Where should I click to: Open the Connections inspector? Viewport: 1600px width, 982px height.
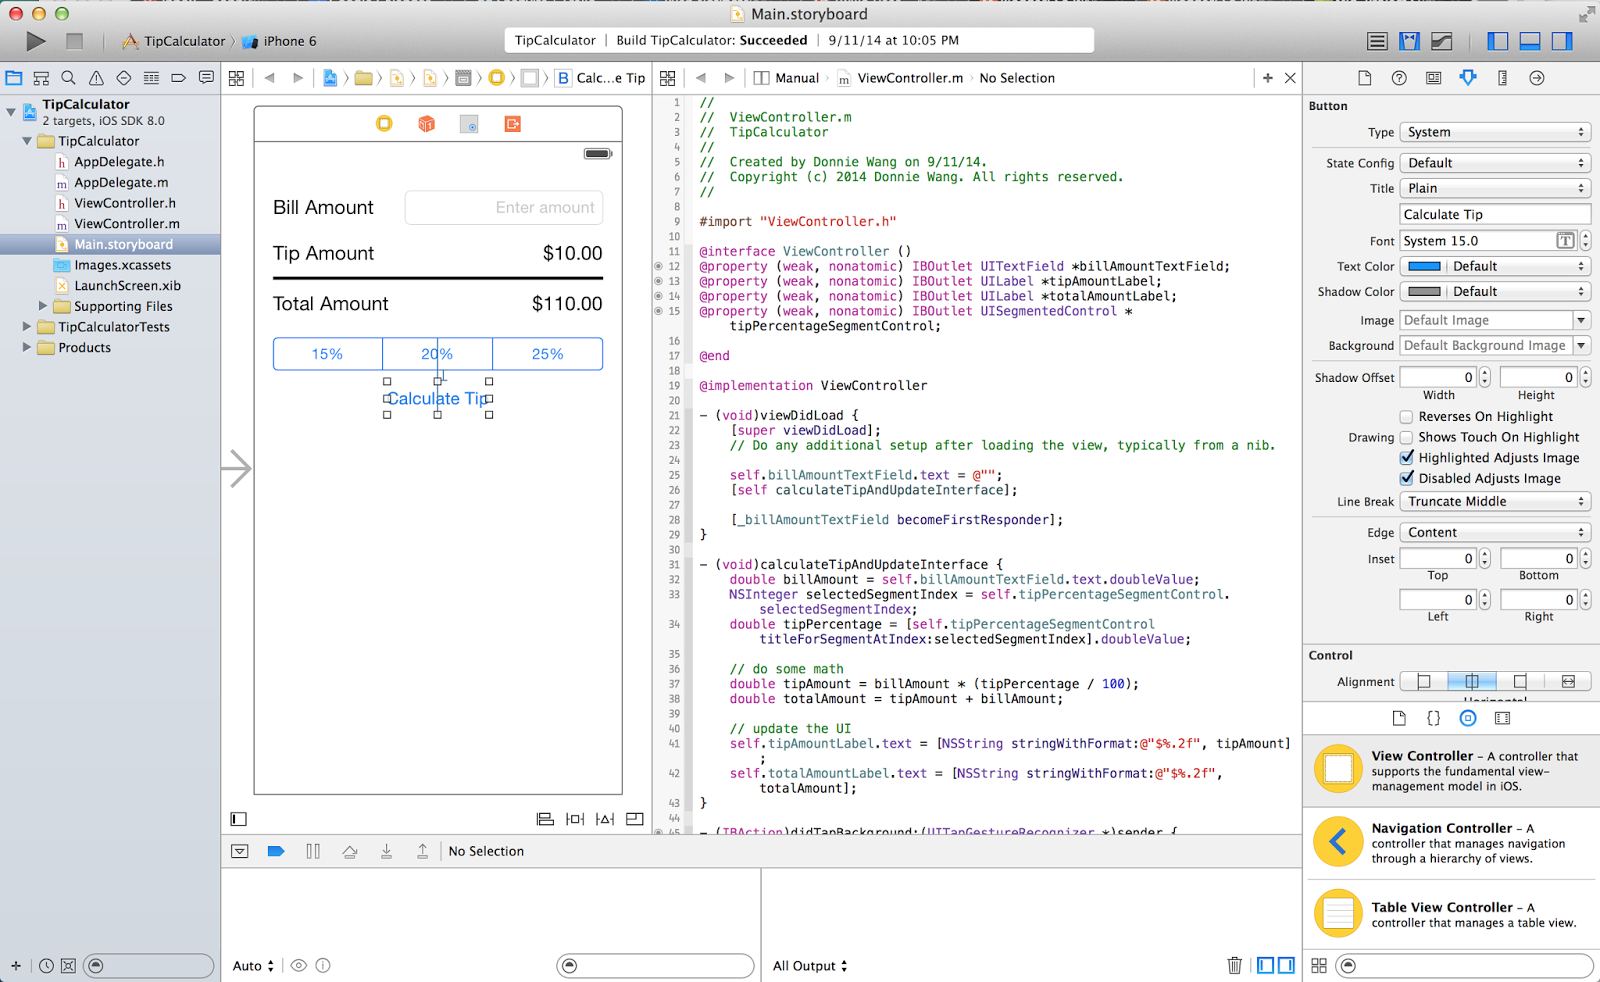pos(1537,78)
